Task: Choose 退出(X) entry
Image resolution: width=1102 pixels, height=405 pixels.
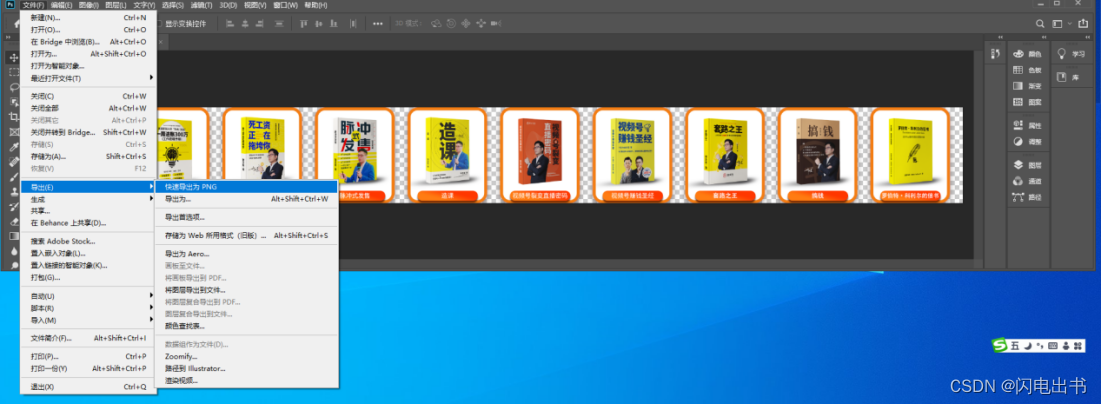Action: pyautogui.click(x=90, y=387)
